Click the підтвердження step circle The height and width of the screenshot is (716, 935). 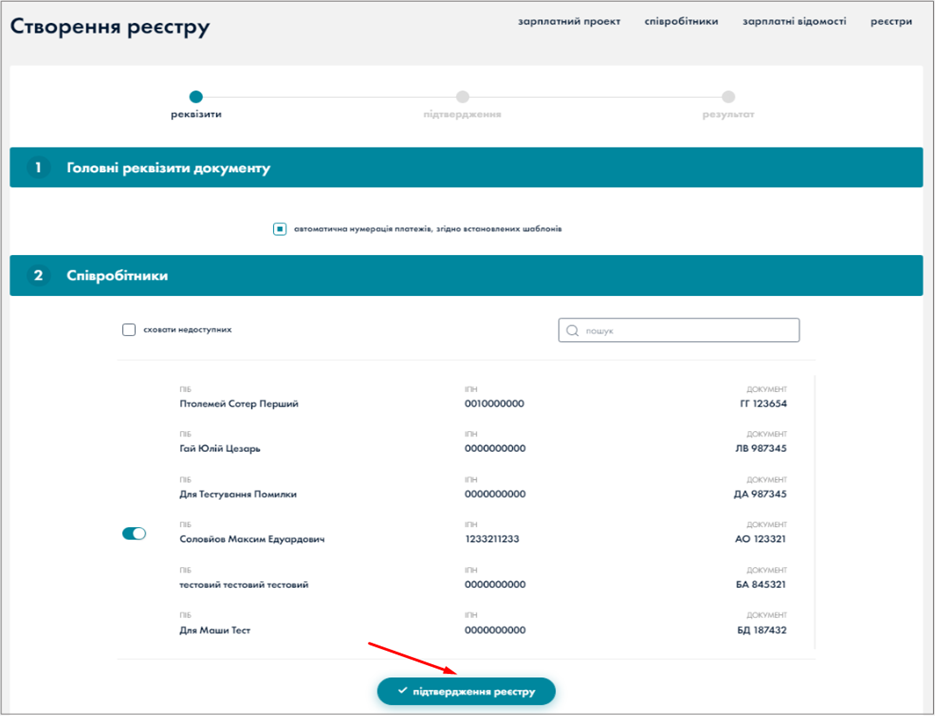[462, 97]
